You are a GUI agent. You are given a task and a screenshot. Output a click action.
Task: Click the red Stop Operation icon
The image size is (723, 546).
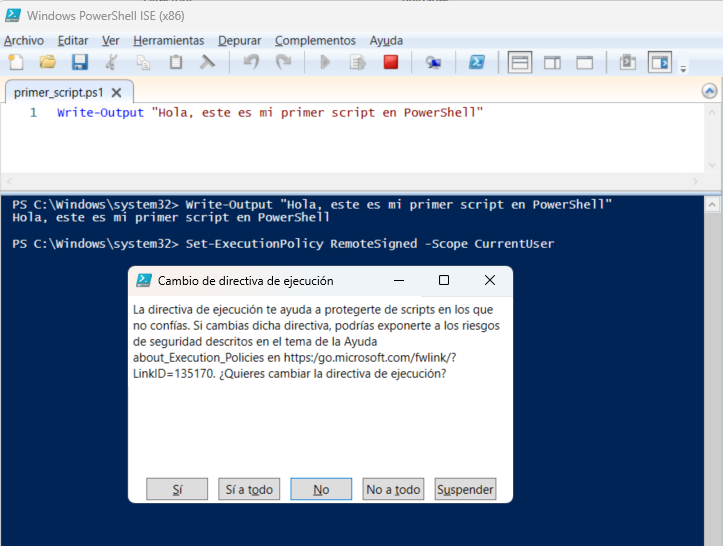coord(391,62)
